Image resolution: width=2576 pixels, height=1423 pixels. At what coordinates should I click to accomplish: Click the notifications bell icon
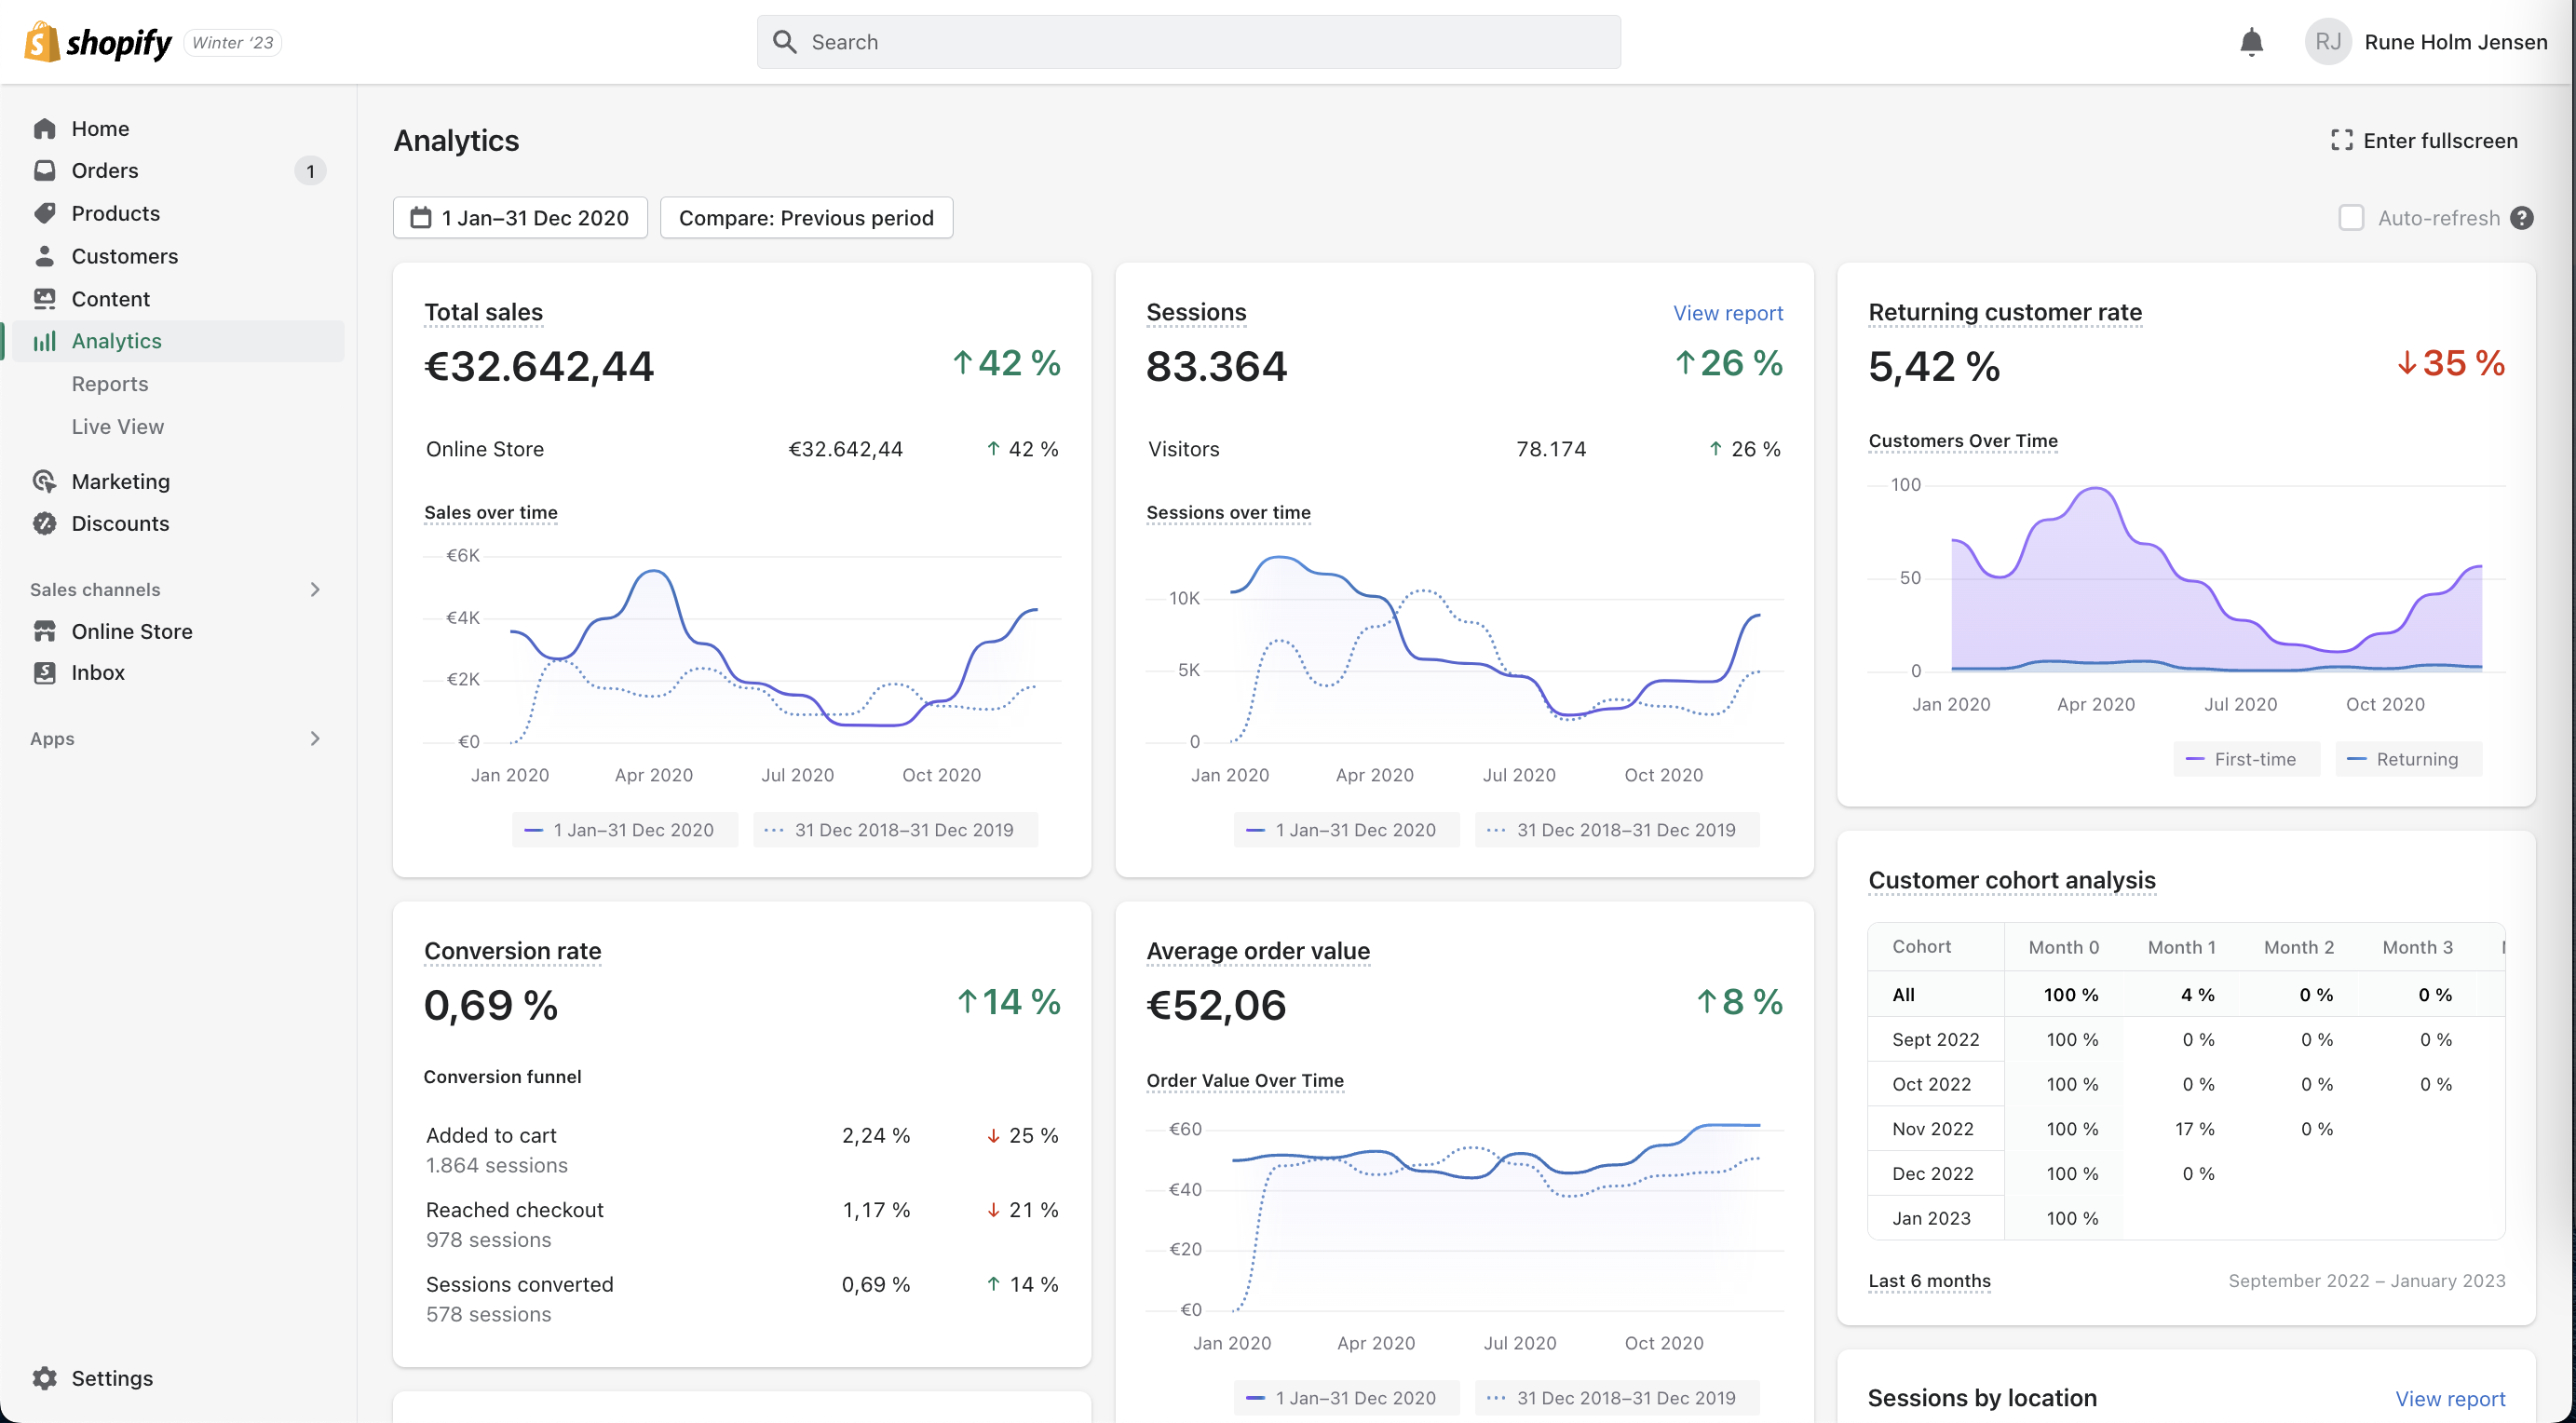click(2251, 42)
